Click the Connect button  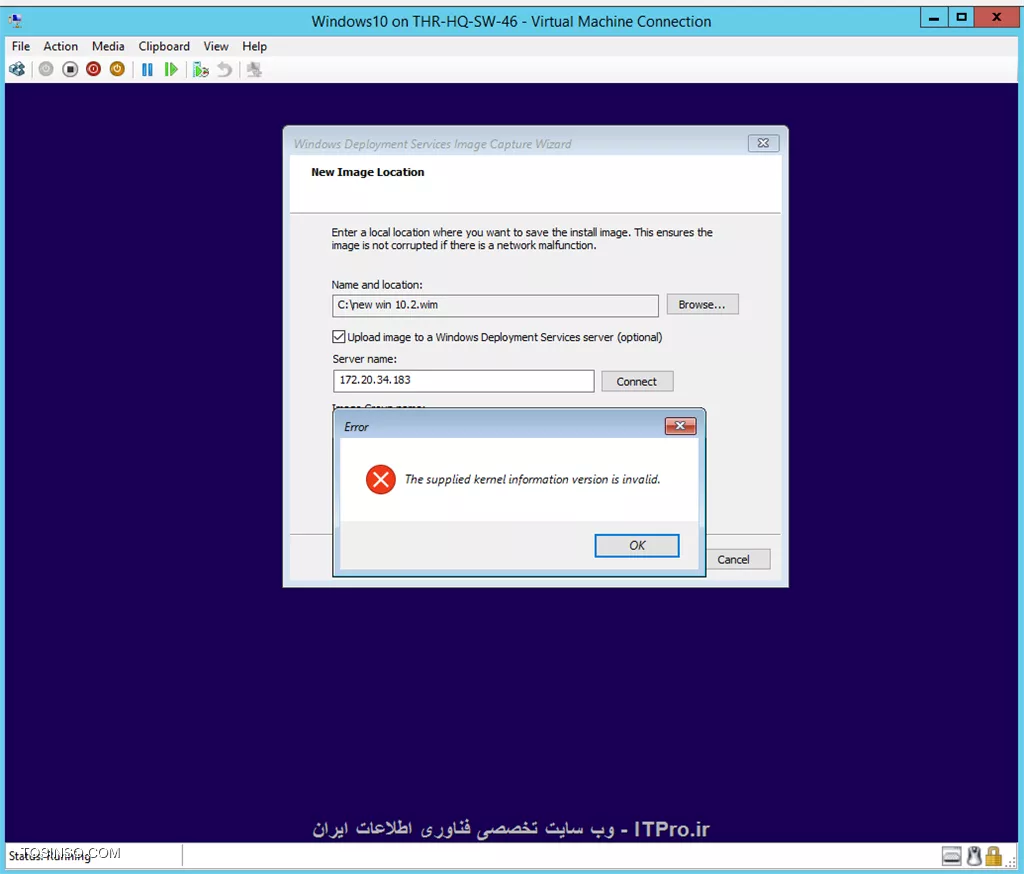[637, 381]
